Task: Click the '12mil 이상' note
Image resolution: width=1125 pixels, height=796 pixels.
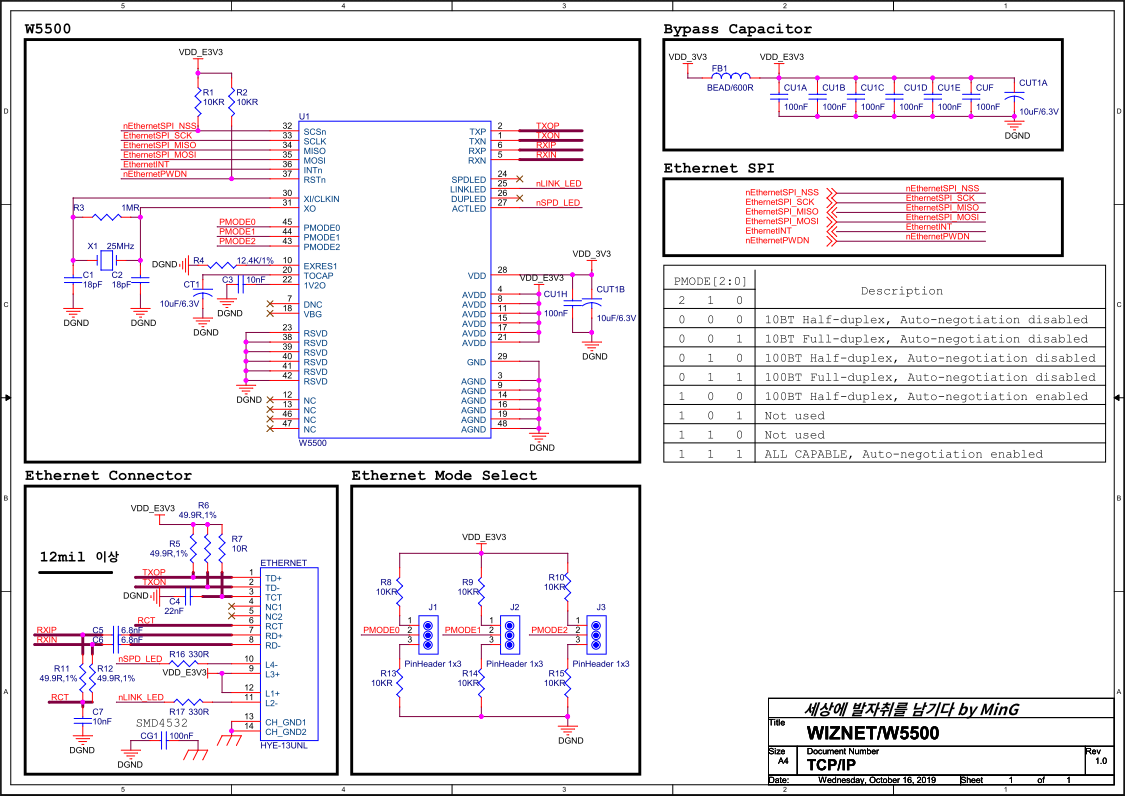Action: click(x=79, y=556)
